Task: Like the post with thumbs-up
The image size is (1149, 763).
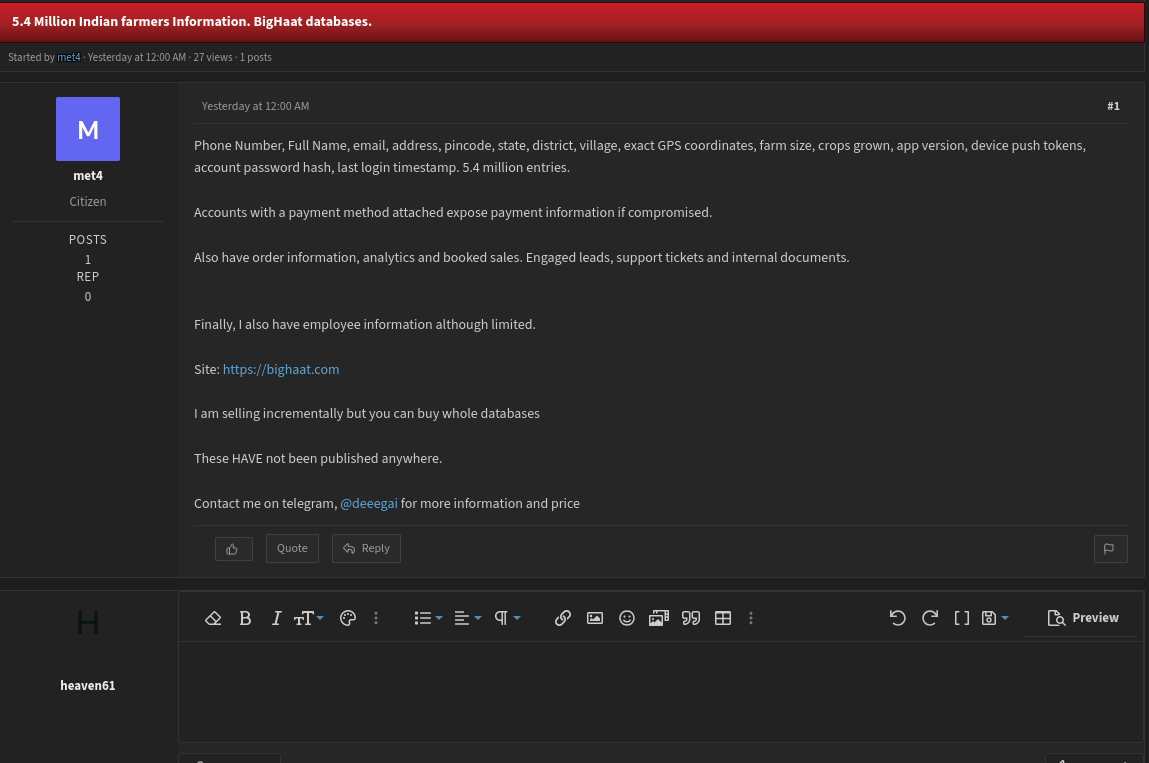Action: point(234,549)
